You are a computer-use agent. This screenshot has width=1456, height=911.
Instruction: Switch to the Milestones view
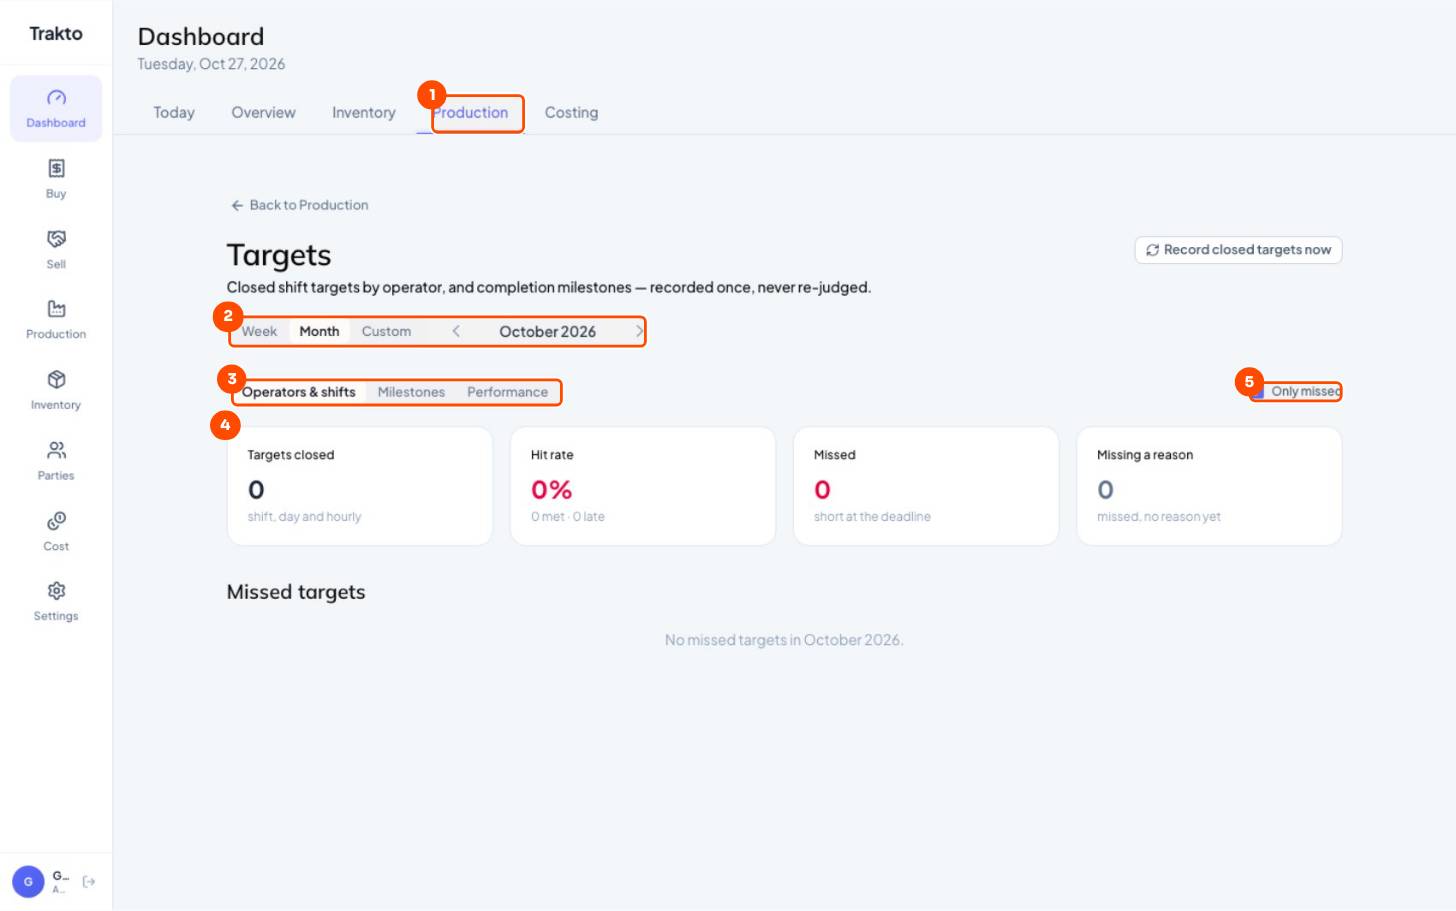[411, 392]
